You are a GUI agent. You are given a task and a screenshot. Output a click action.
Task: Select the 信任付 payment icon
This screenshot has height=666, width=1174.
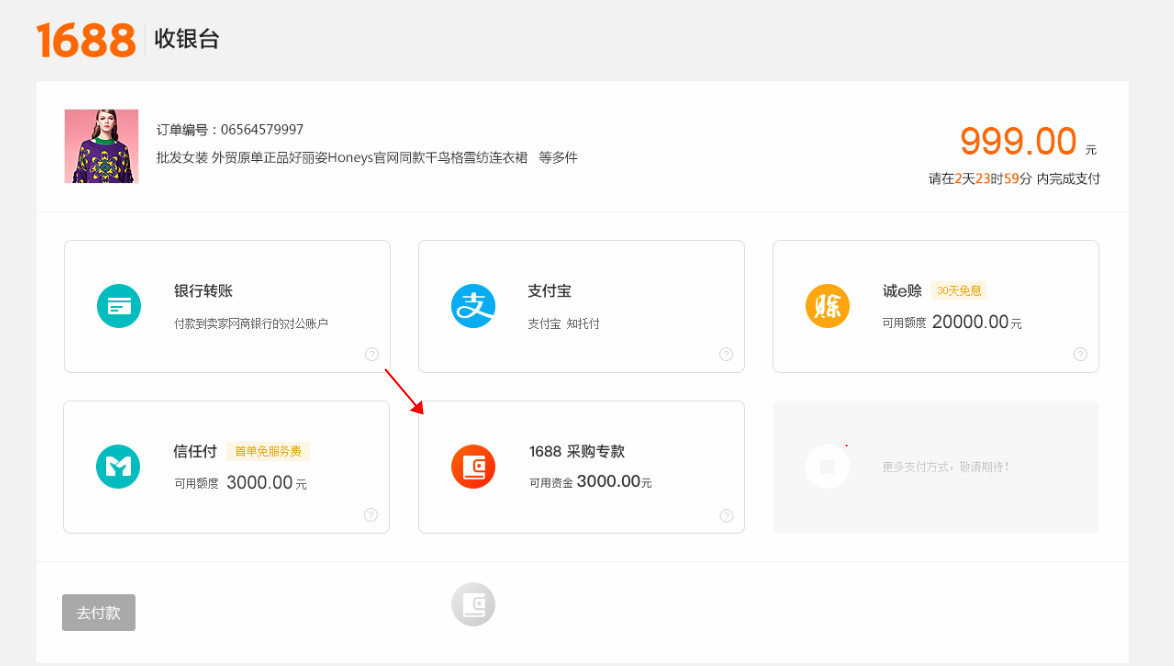tap(118, 466)
